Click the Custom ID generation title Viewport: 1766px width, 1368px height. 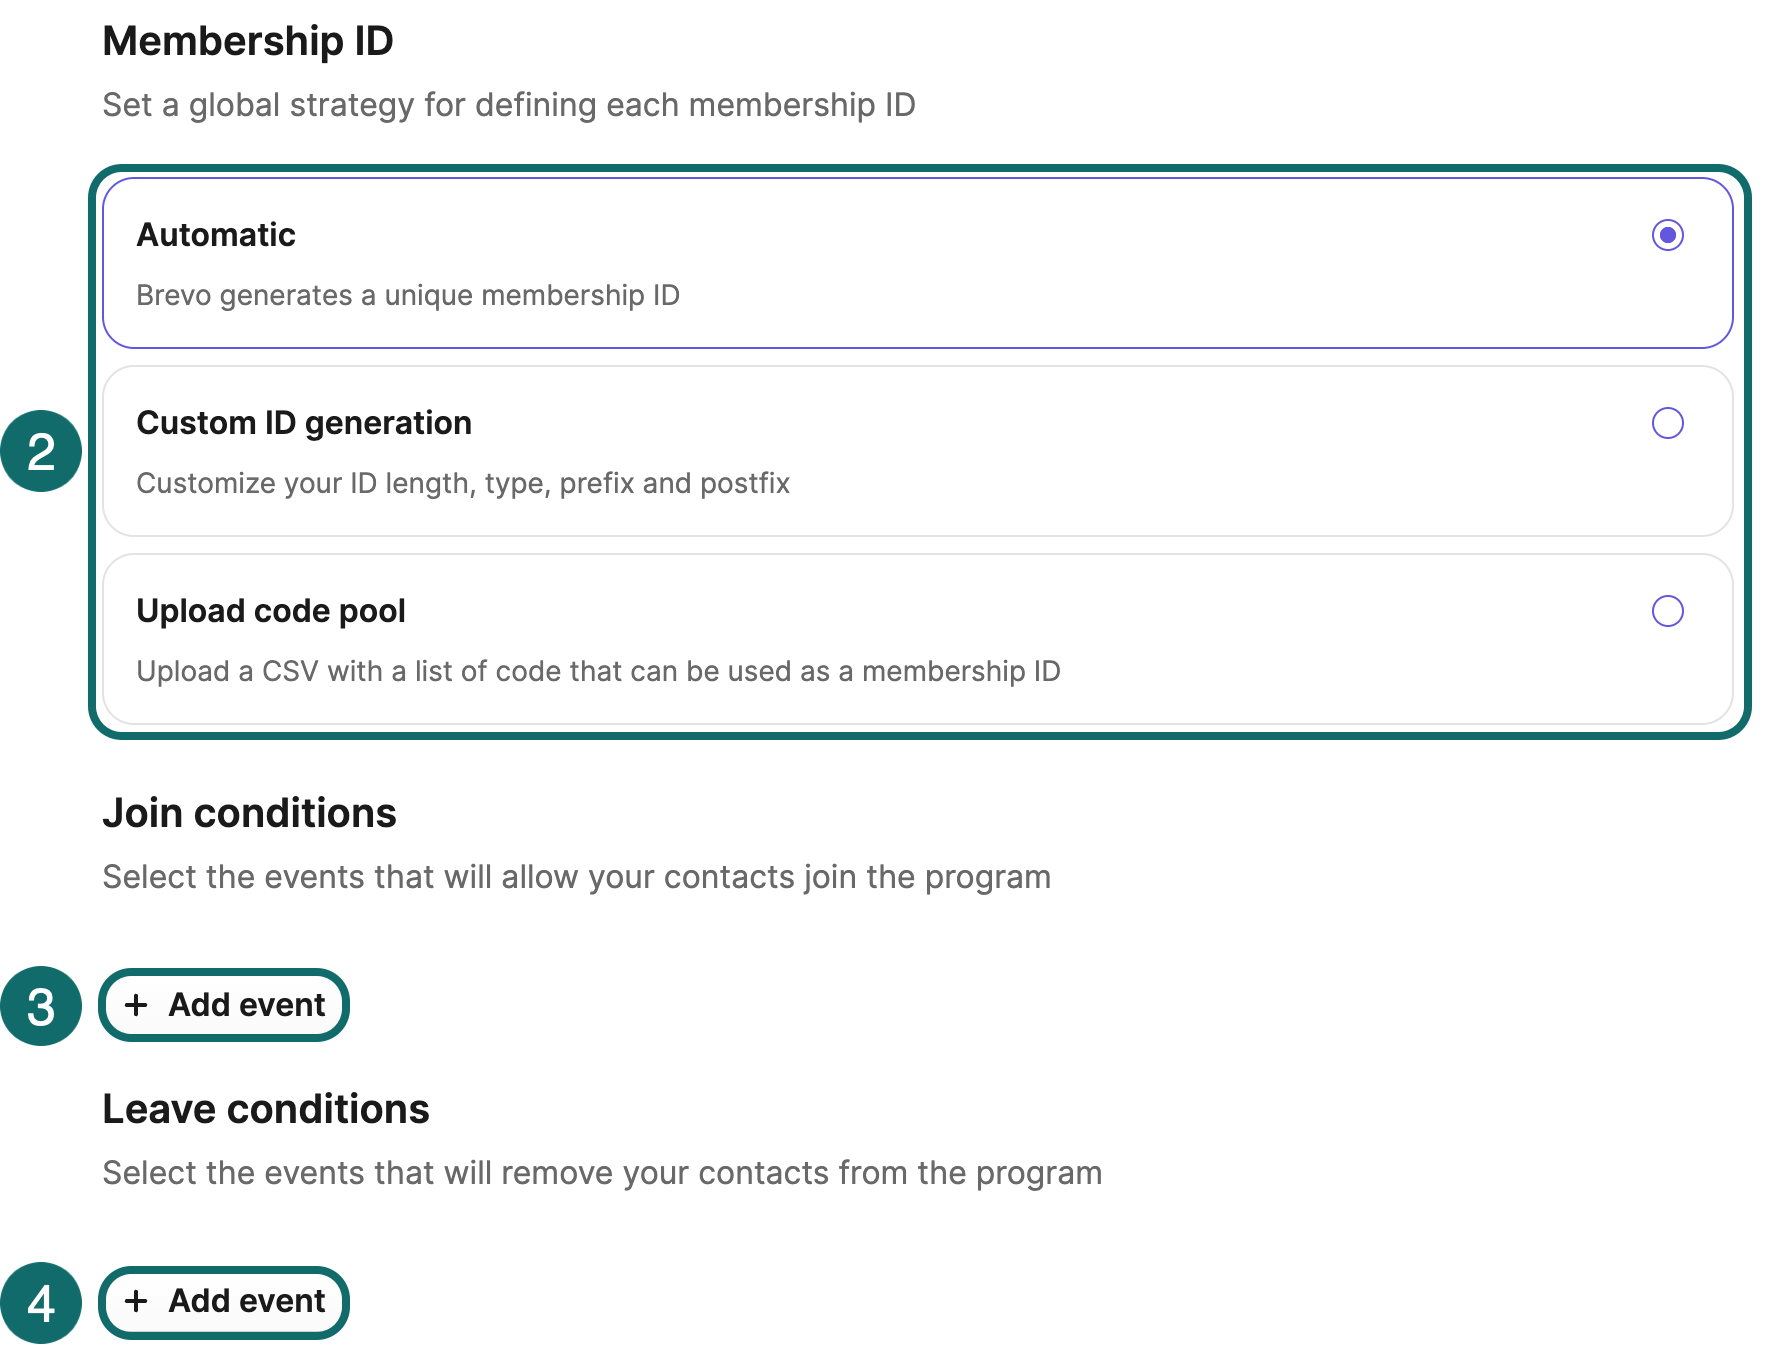(x=304, y=423)
